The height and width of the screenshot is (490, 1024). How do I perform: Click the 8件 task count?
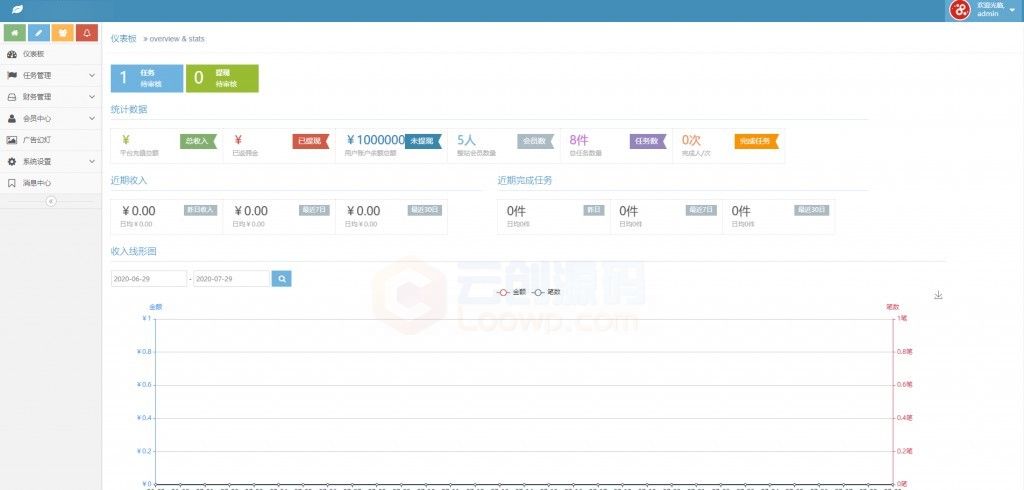click(x=579, y=140)
